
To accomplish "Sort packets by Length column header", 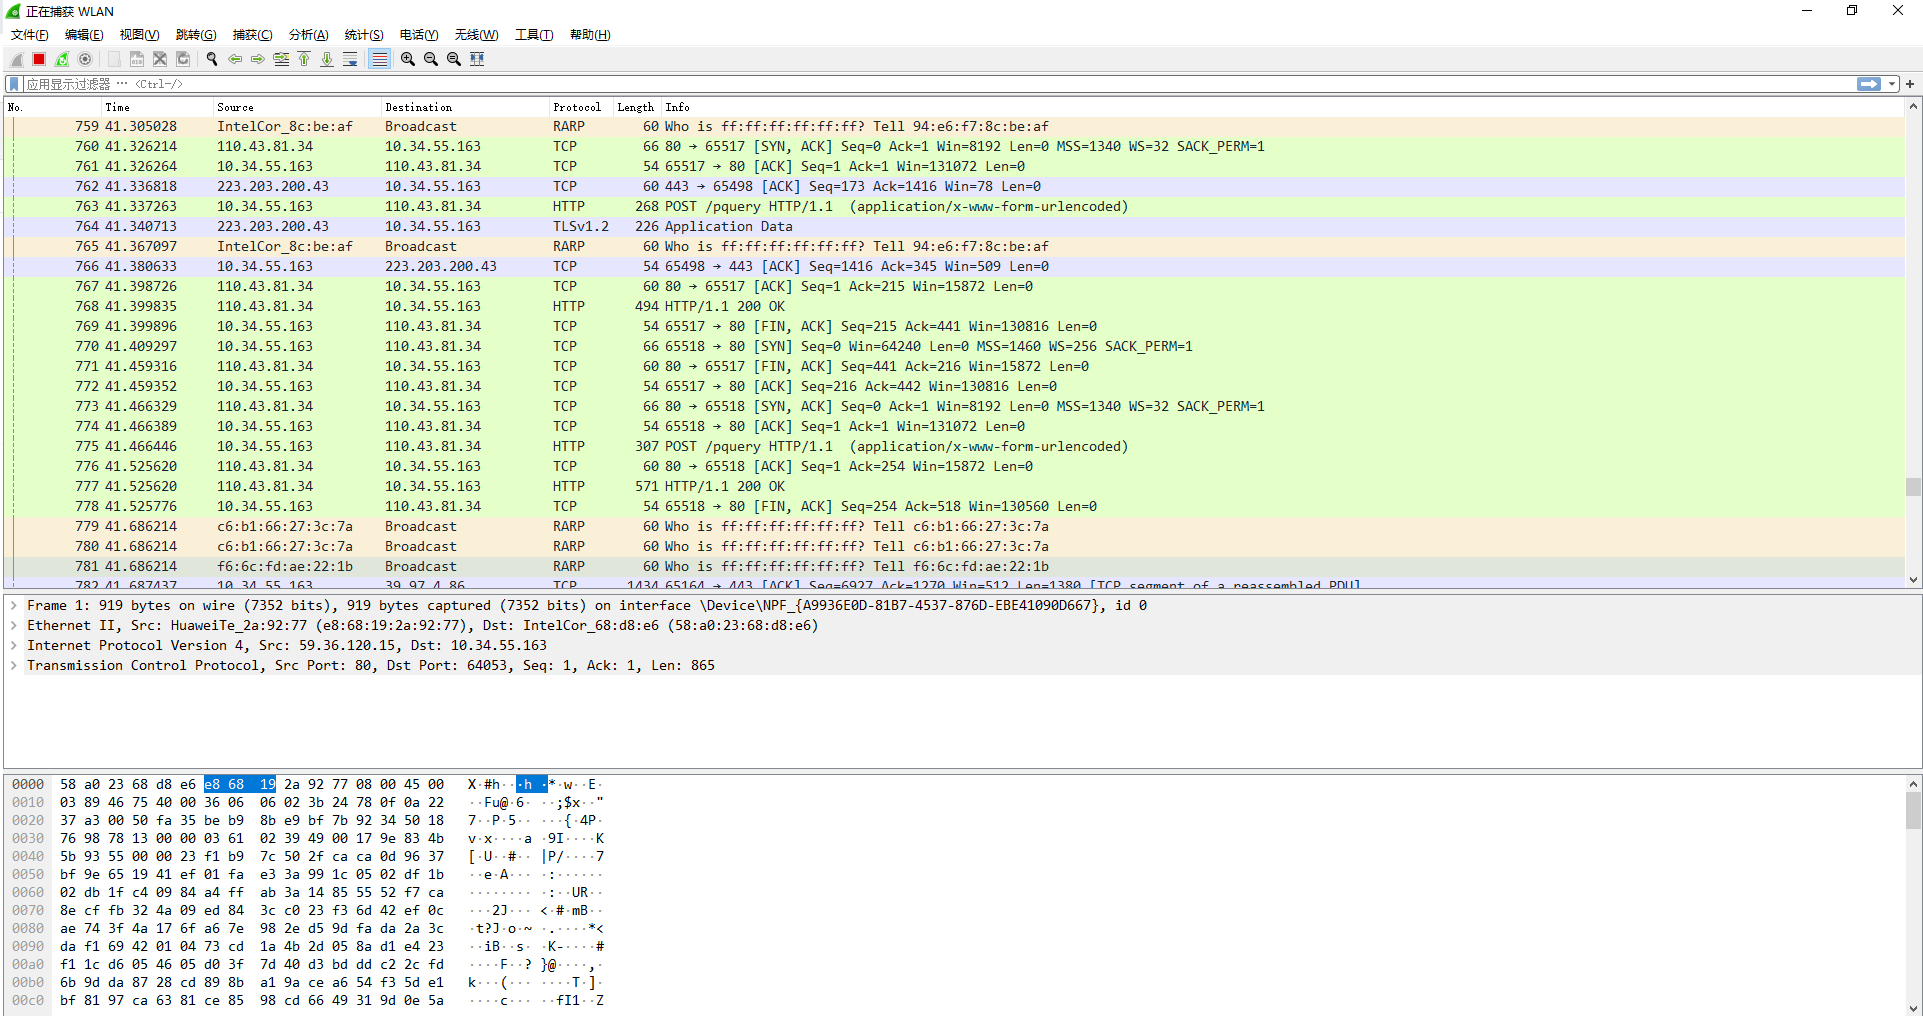I will tap(637, 107).
